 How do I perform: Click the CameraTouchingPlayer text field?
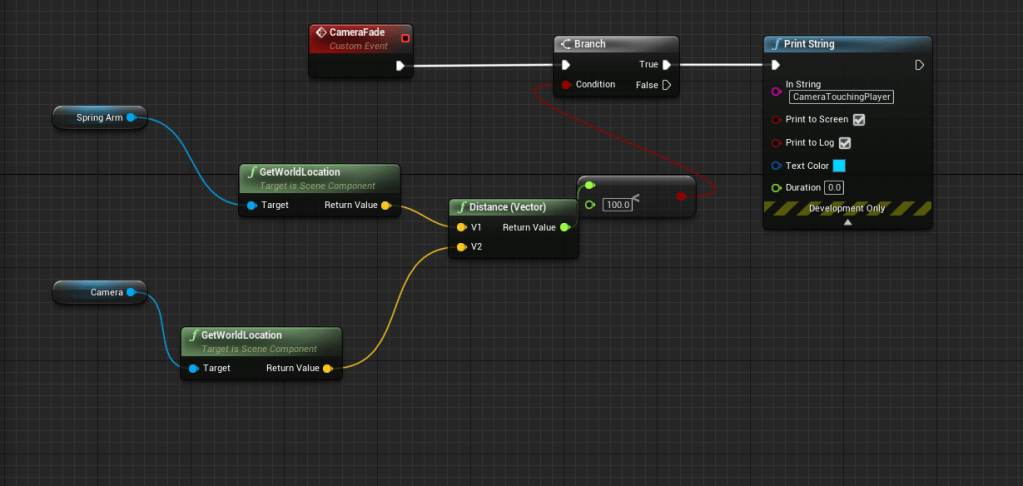(841, 97)
